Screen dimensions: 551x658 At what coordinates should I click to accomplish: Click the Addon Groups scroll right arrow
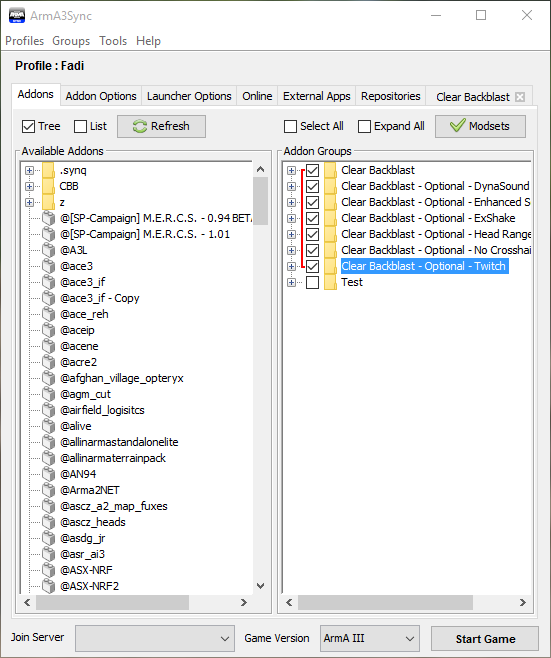(522, 603)
